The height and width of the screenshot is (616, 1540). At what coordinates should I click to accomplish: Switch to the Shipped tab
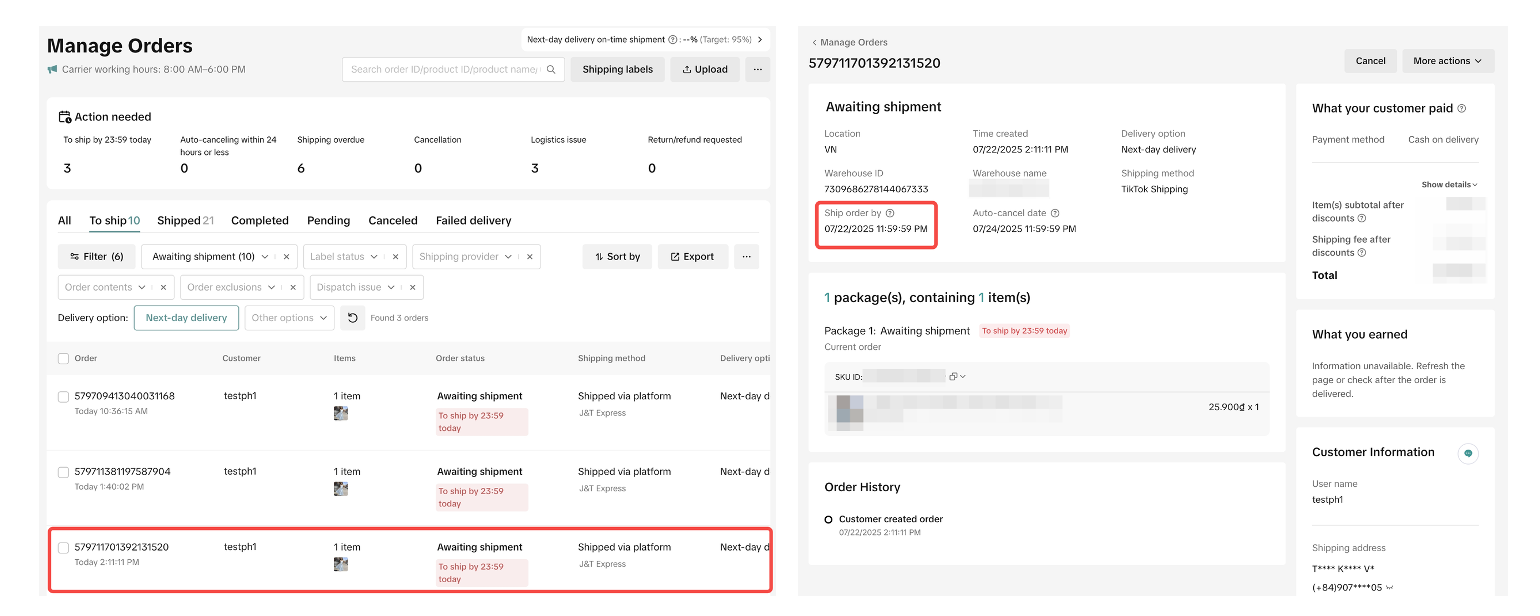pyautogui.click(x=185, y=221)
